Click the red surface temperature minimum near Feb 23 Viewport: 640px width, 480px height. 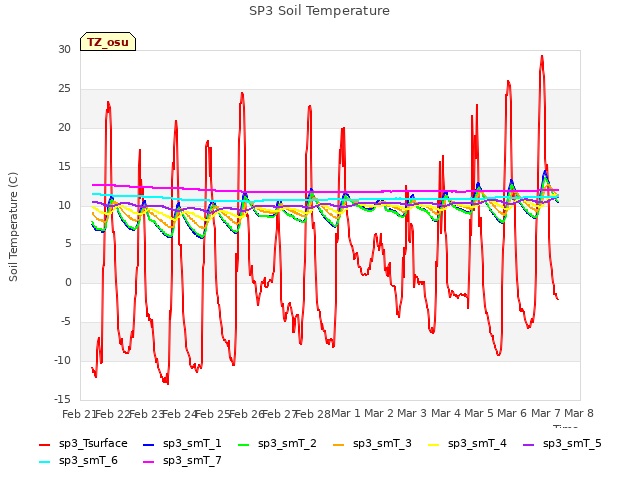[167, 383]
